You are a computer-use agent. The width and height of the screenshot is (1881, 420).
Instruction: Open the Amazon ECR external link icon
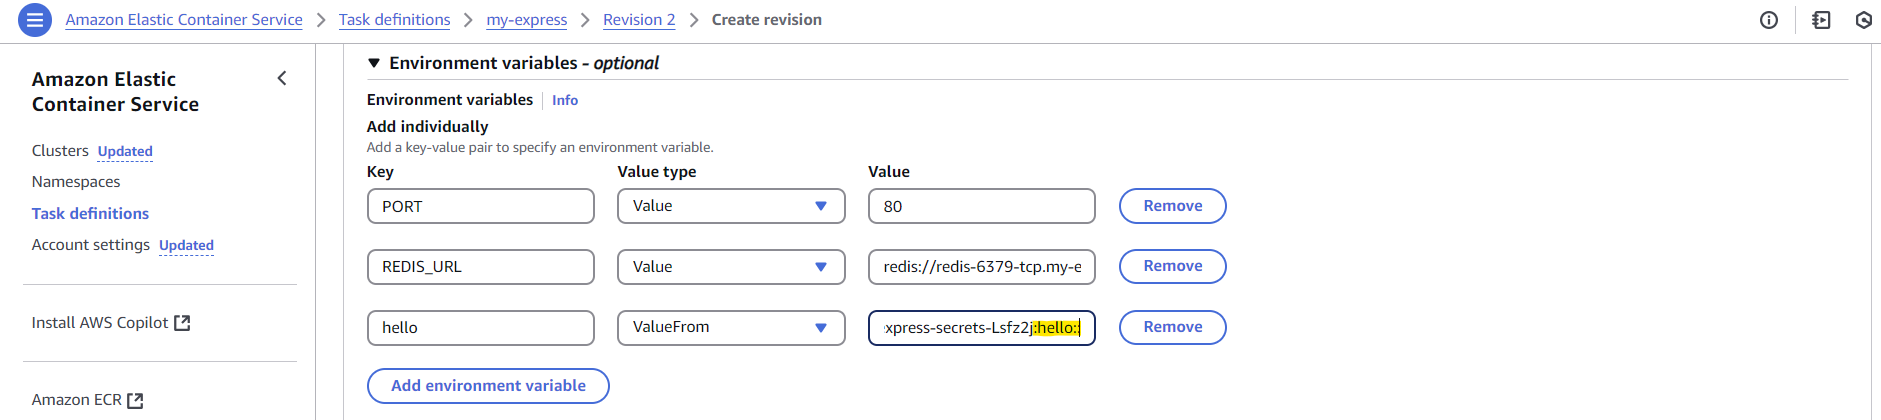pos(135,400)
